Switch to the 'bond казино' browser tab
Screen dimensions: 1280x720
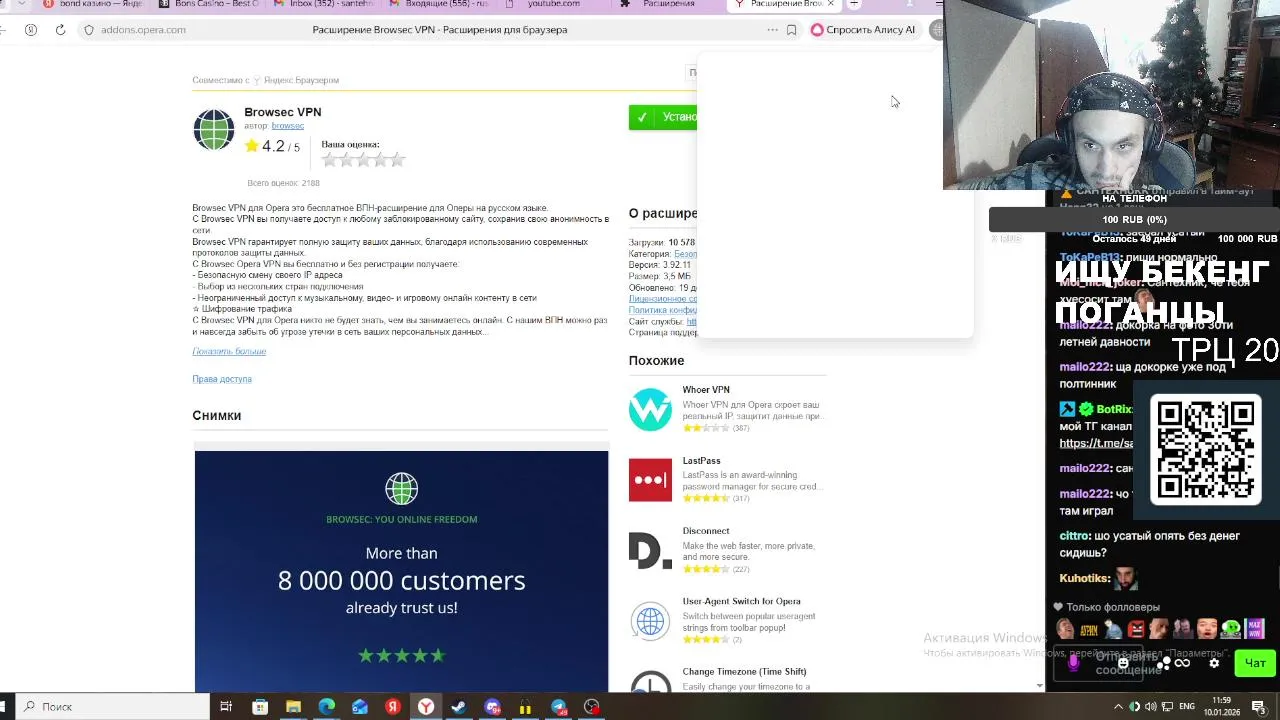coord(93,4)
